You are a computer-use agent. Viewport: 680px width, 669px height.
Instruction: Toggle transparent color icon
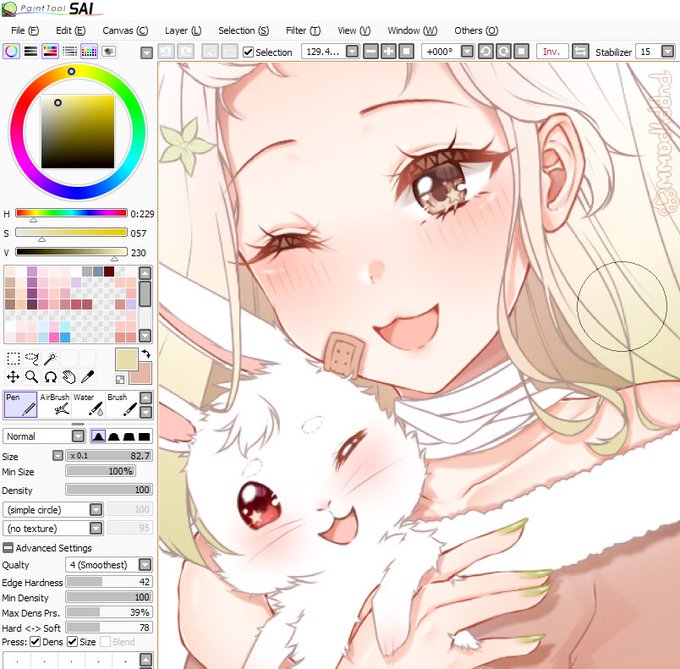pyautogui.click(x=120, y=380)
